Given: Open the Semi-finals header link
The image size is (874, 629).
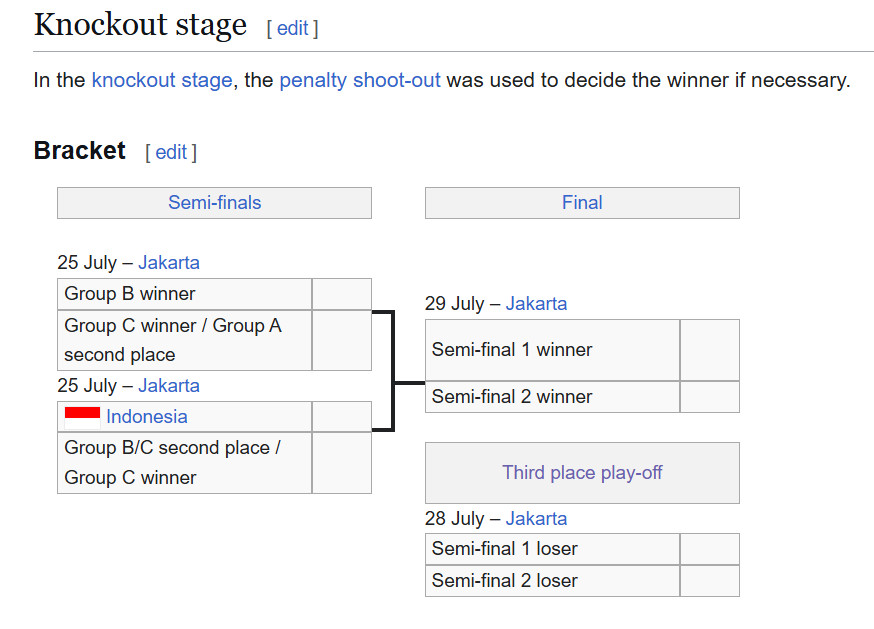Looking at the screenshot, I should tap(215, 202).
